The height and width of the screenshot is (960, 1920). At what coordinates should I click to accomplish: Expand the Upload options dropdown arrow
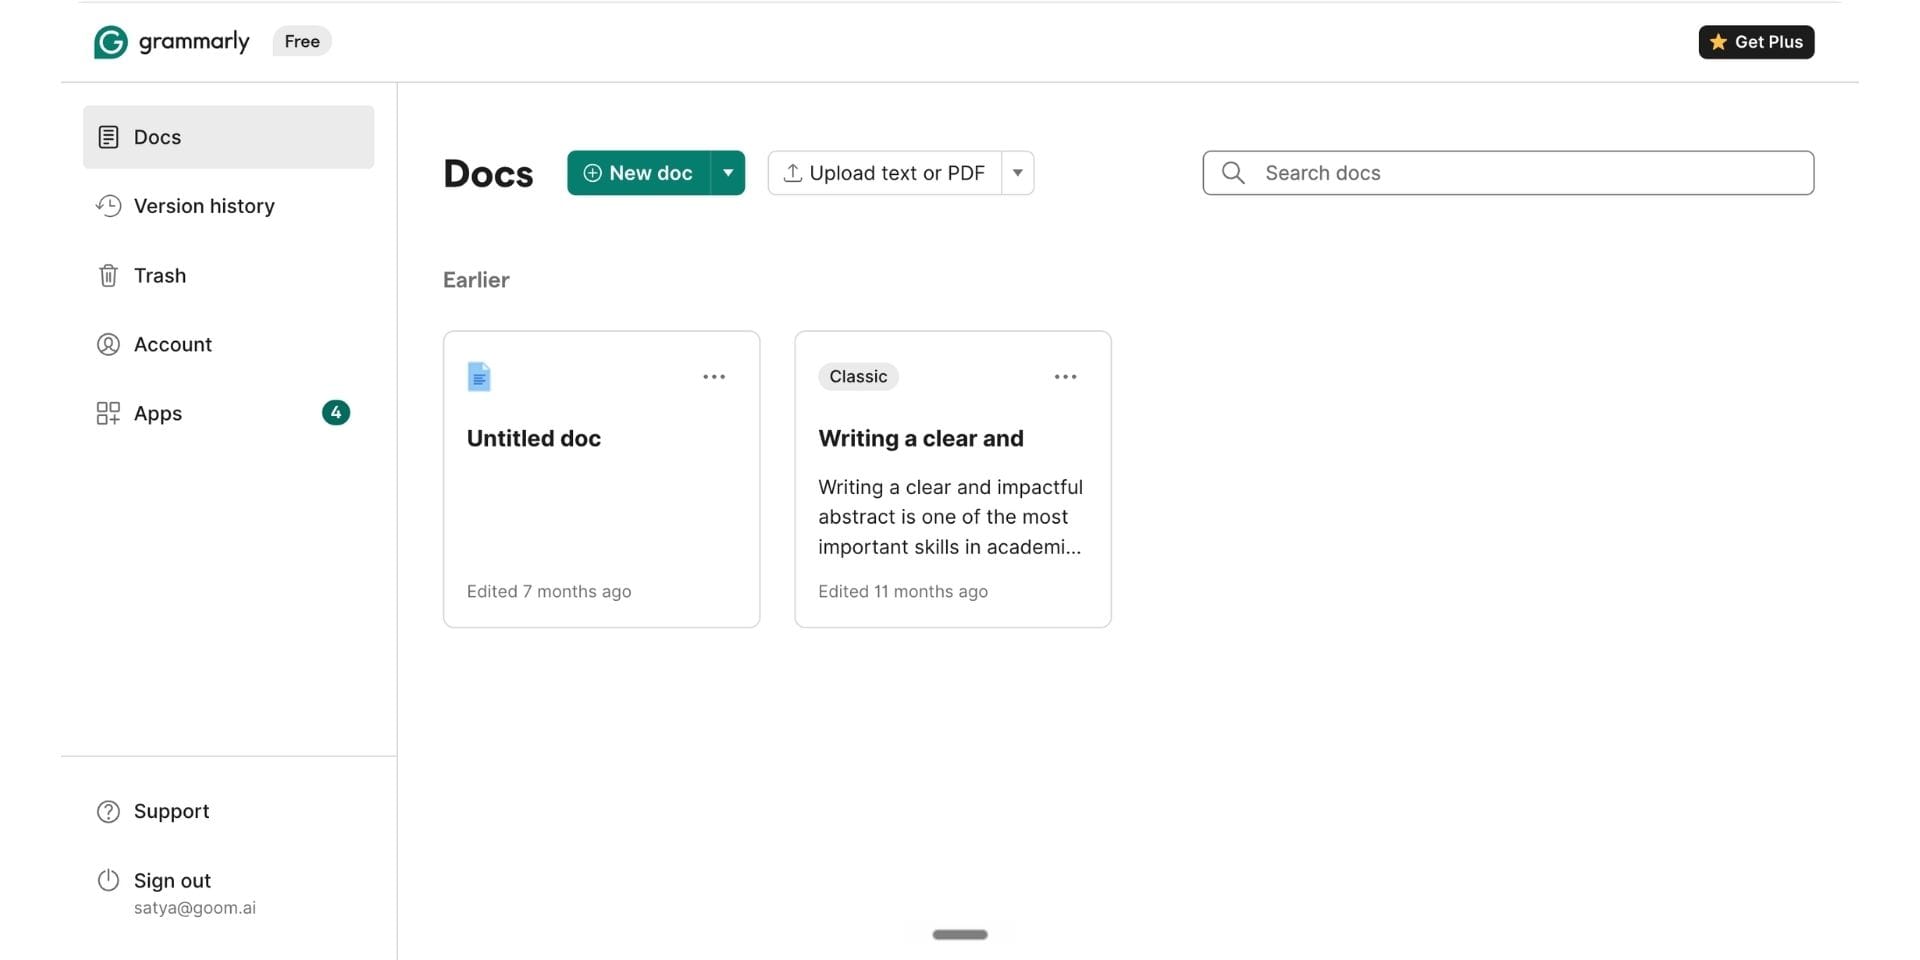tap(1017, 173)
